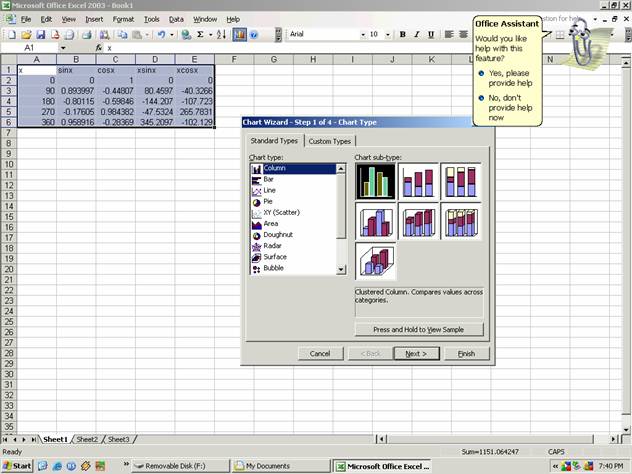Switch to the Sheet2 worksheet tab
Image resolution: width=632 pixels, height=474 pixels.
[87, 439]
